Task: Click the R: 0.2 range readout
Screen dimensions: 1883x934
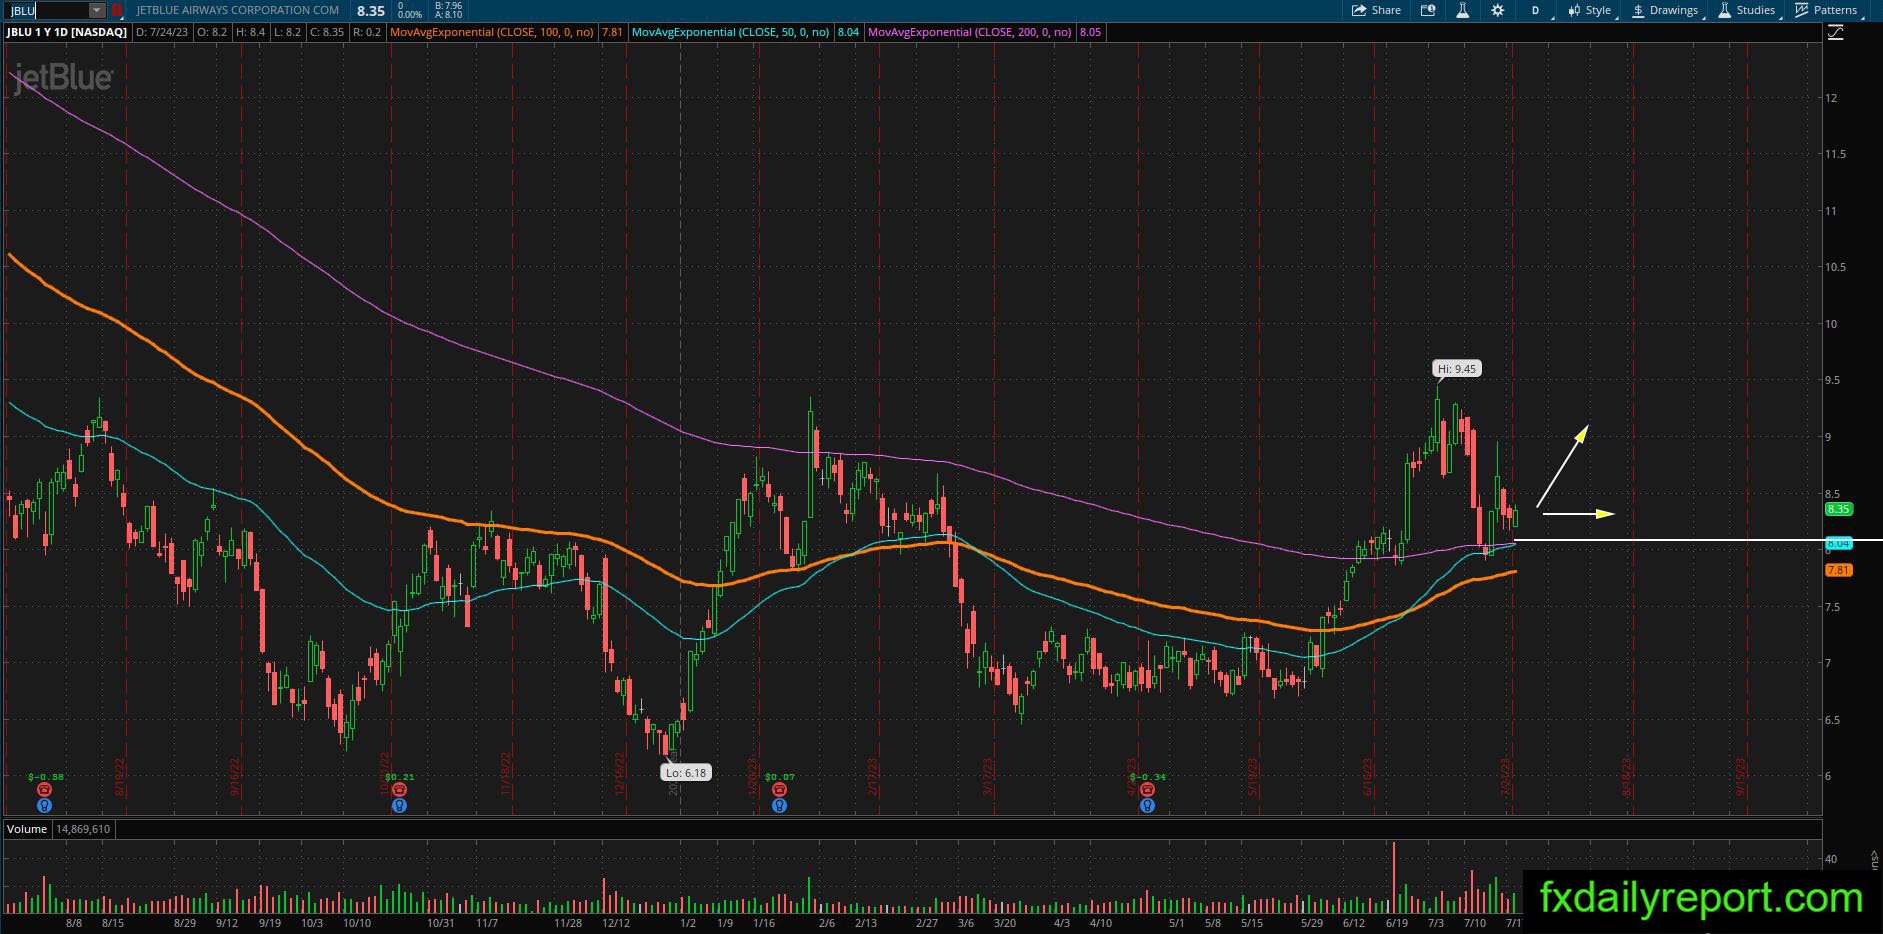Action: click(367, 32)
